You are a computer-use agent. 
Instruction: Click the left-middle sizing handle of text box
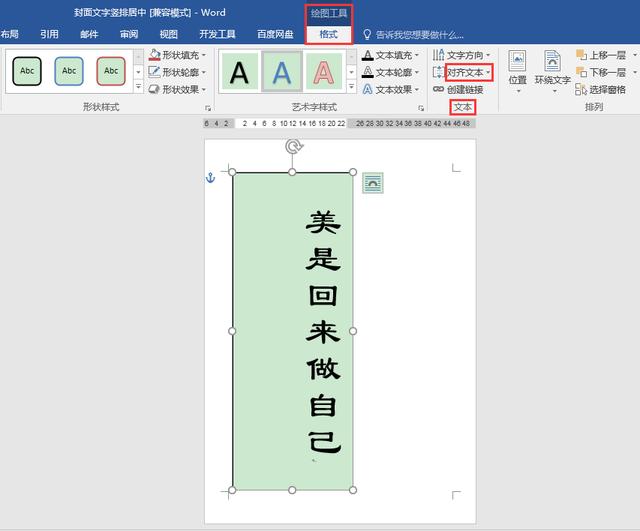[232, 331]
